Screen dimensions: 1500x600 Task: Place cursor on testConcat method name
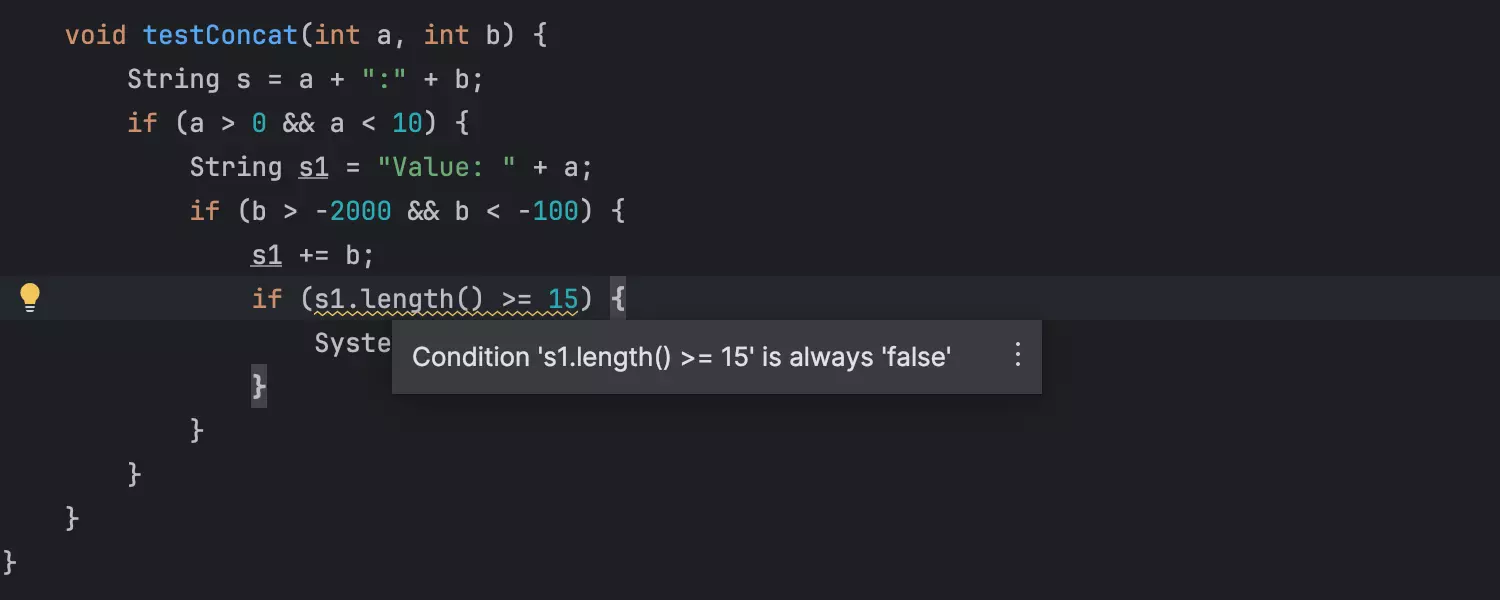click(x=221, y=35)
